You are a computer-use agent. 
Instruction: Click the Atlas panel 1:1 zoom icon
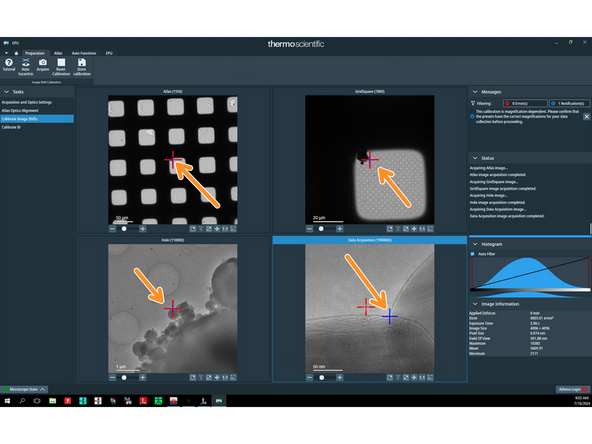[x=225, y=229]
